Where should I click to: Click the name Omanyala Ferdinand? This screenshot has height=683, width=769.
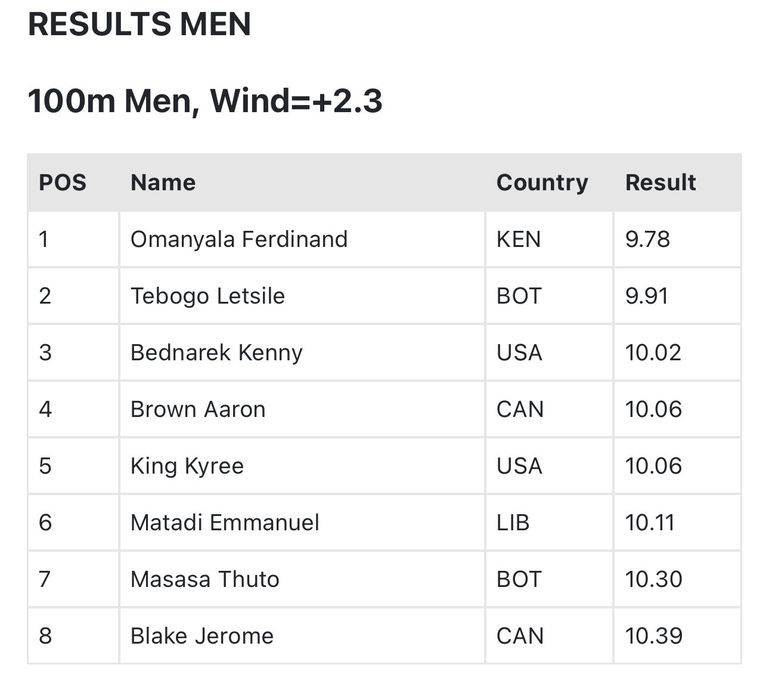point(239,239)
